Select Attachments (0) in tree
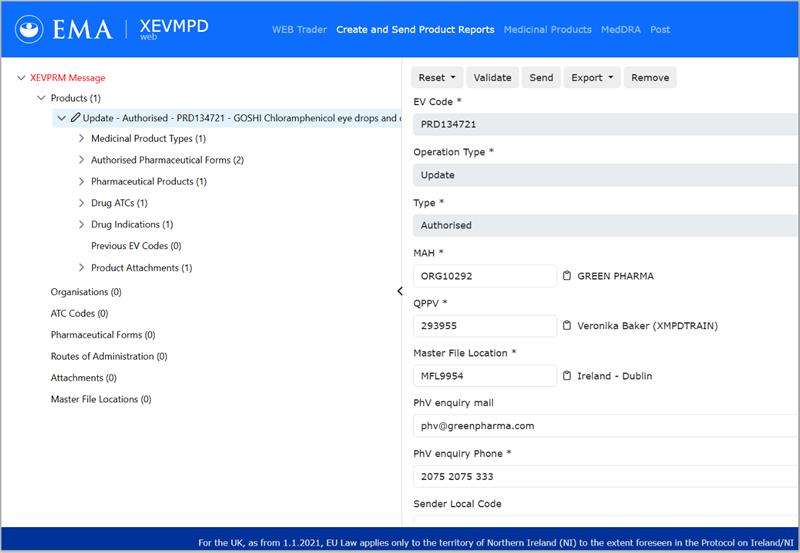Image resolution: width=800 pixels, height=553 pixels. (83, 378)
